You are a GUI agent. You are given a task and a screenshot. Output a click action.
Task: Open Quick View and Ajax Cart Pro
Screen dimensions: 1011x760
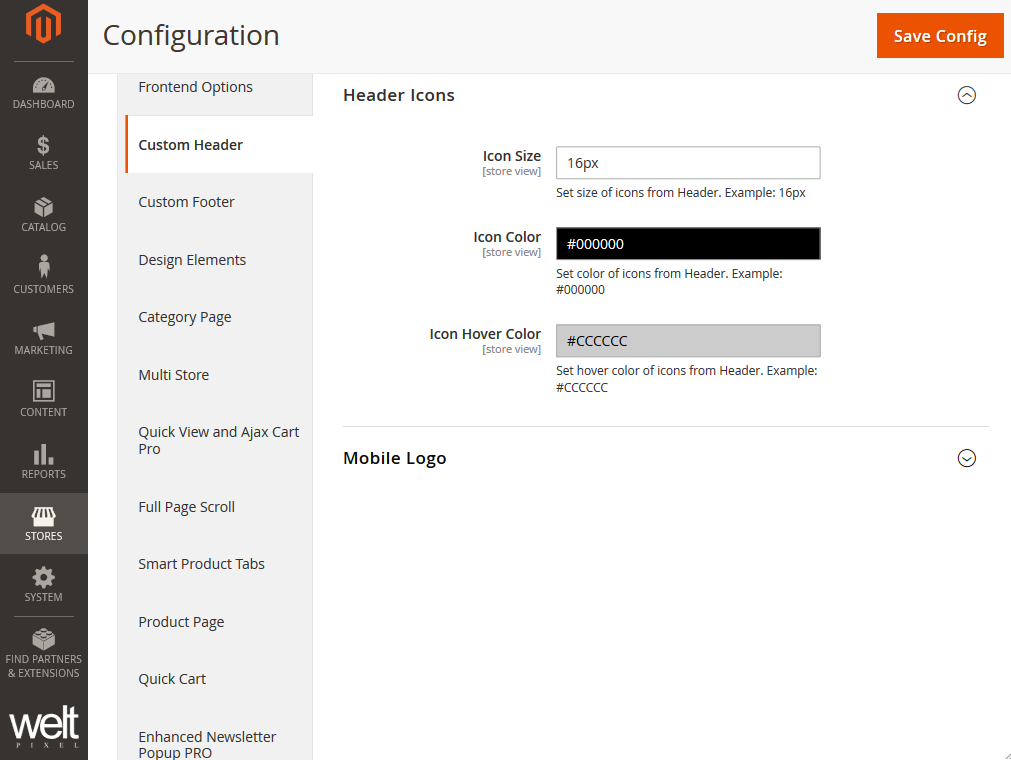click(218, 441)
